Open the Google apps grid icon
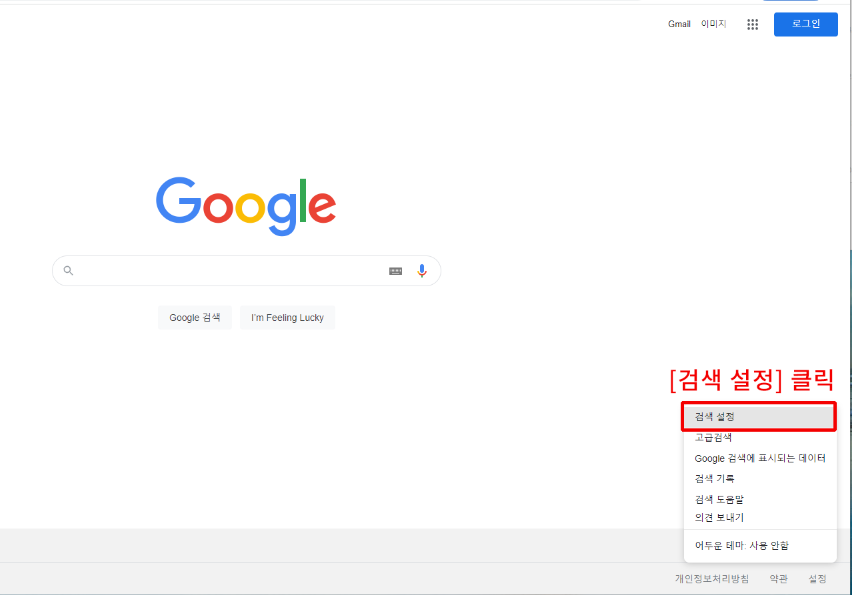The height and width of the screenshot is (595, 852). (752, 24)
